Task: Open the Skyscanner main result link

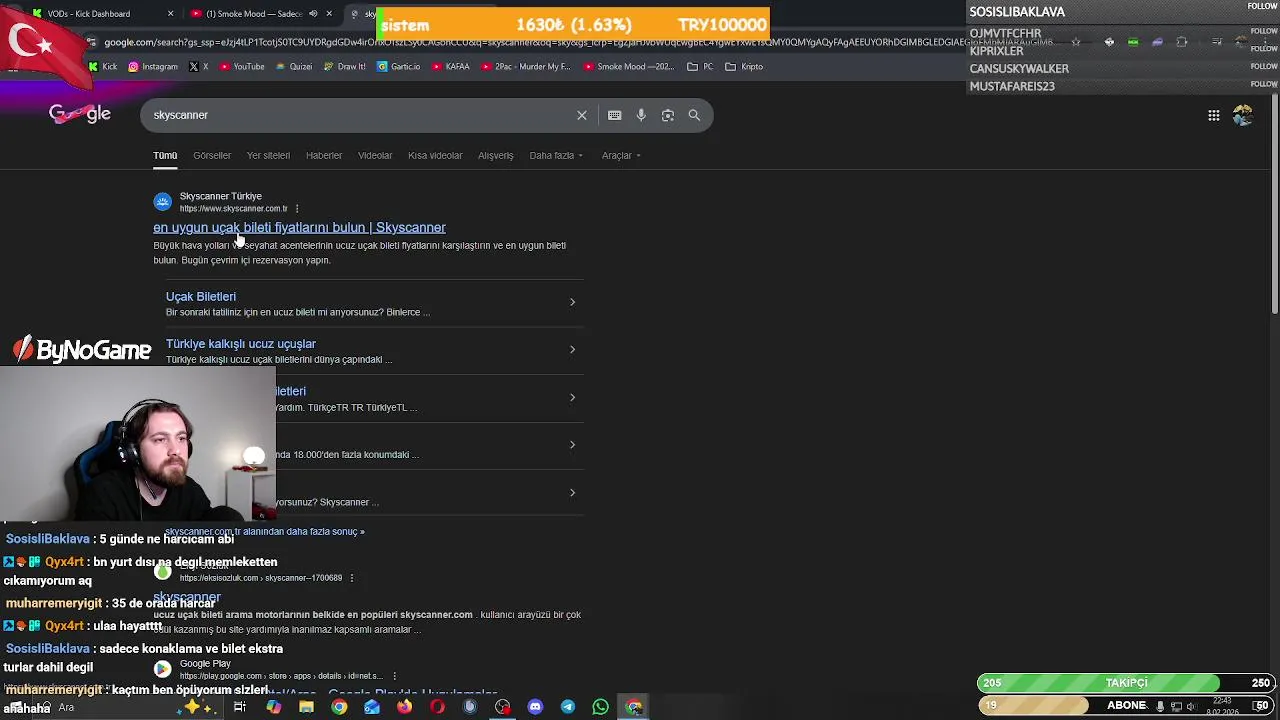Action: click(299, 227)
